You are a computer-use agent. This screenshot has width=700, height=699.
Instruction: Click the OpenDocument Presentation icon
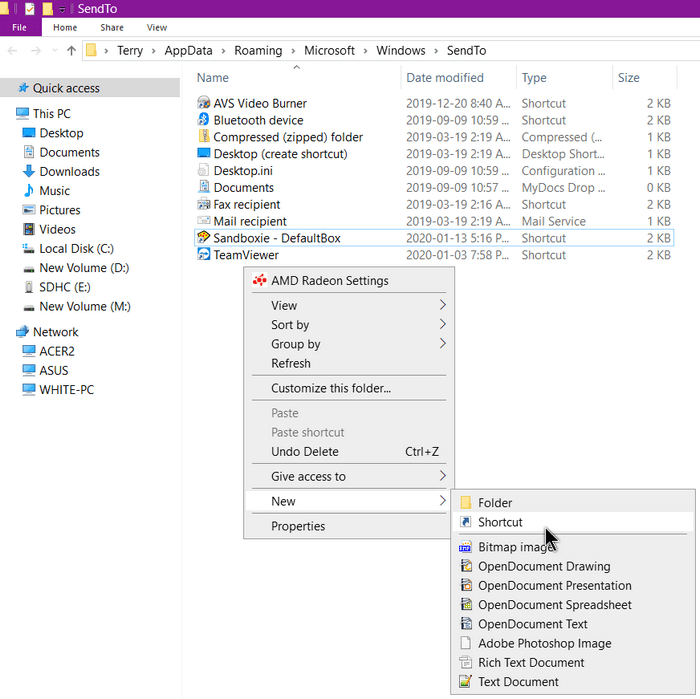(466, 585)
